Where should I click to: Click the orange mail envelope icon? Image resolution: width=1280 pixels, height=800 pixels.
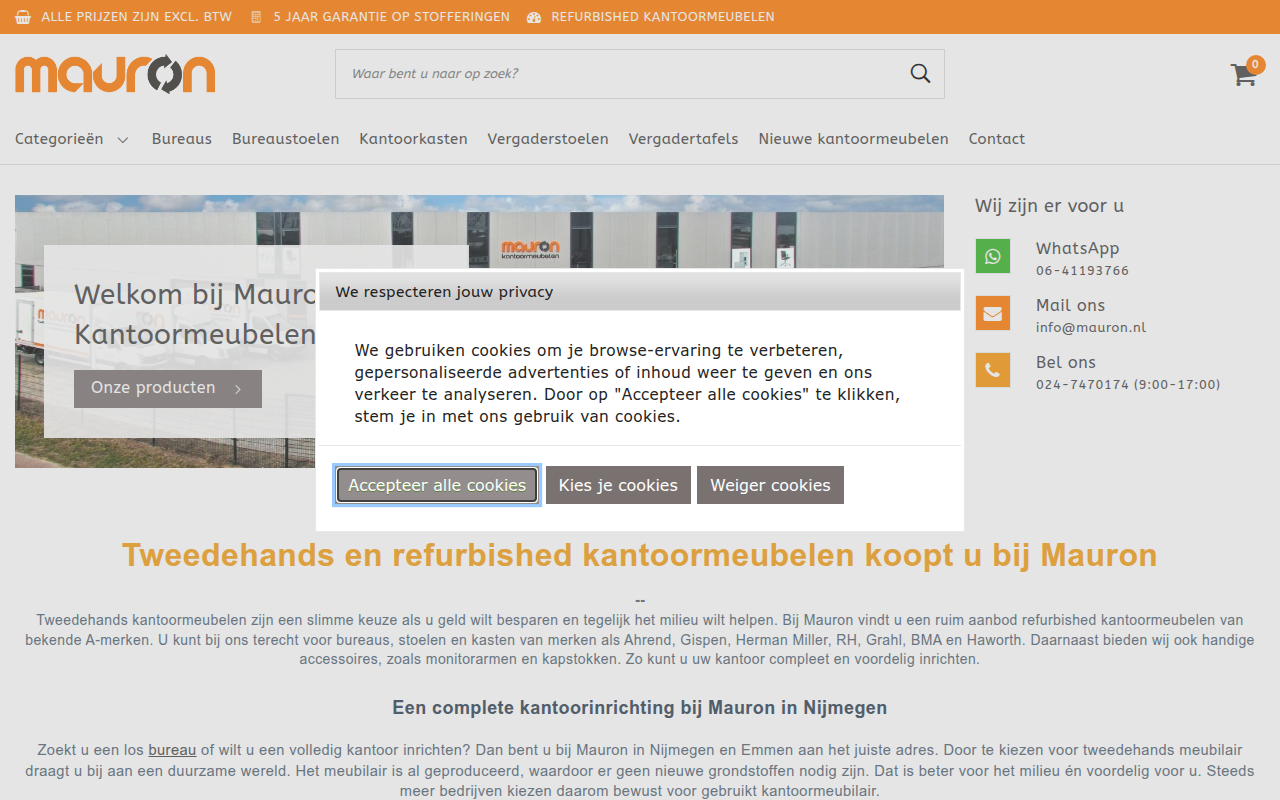(993, 313)
